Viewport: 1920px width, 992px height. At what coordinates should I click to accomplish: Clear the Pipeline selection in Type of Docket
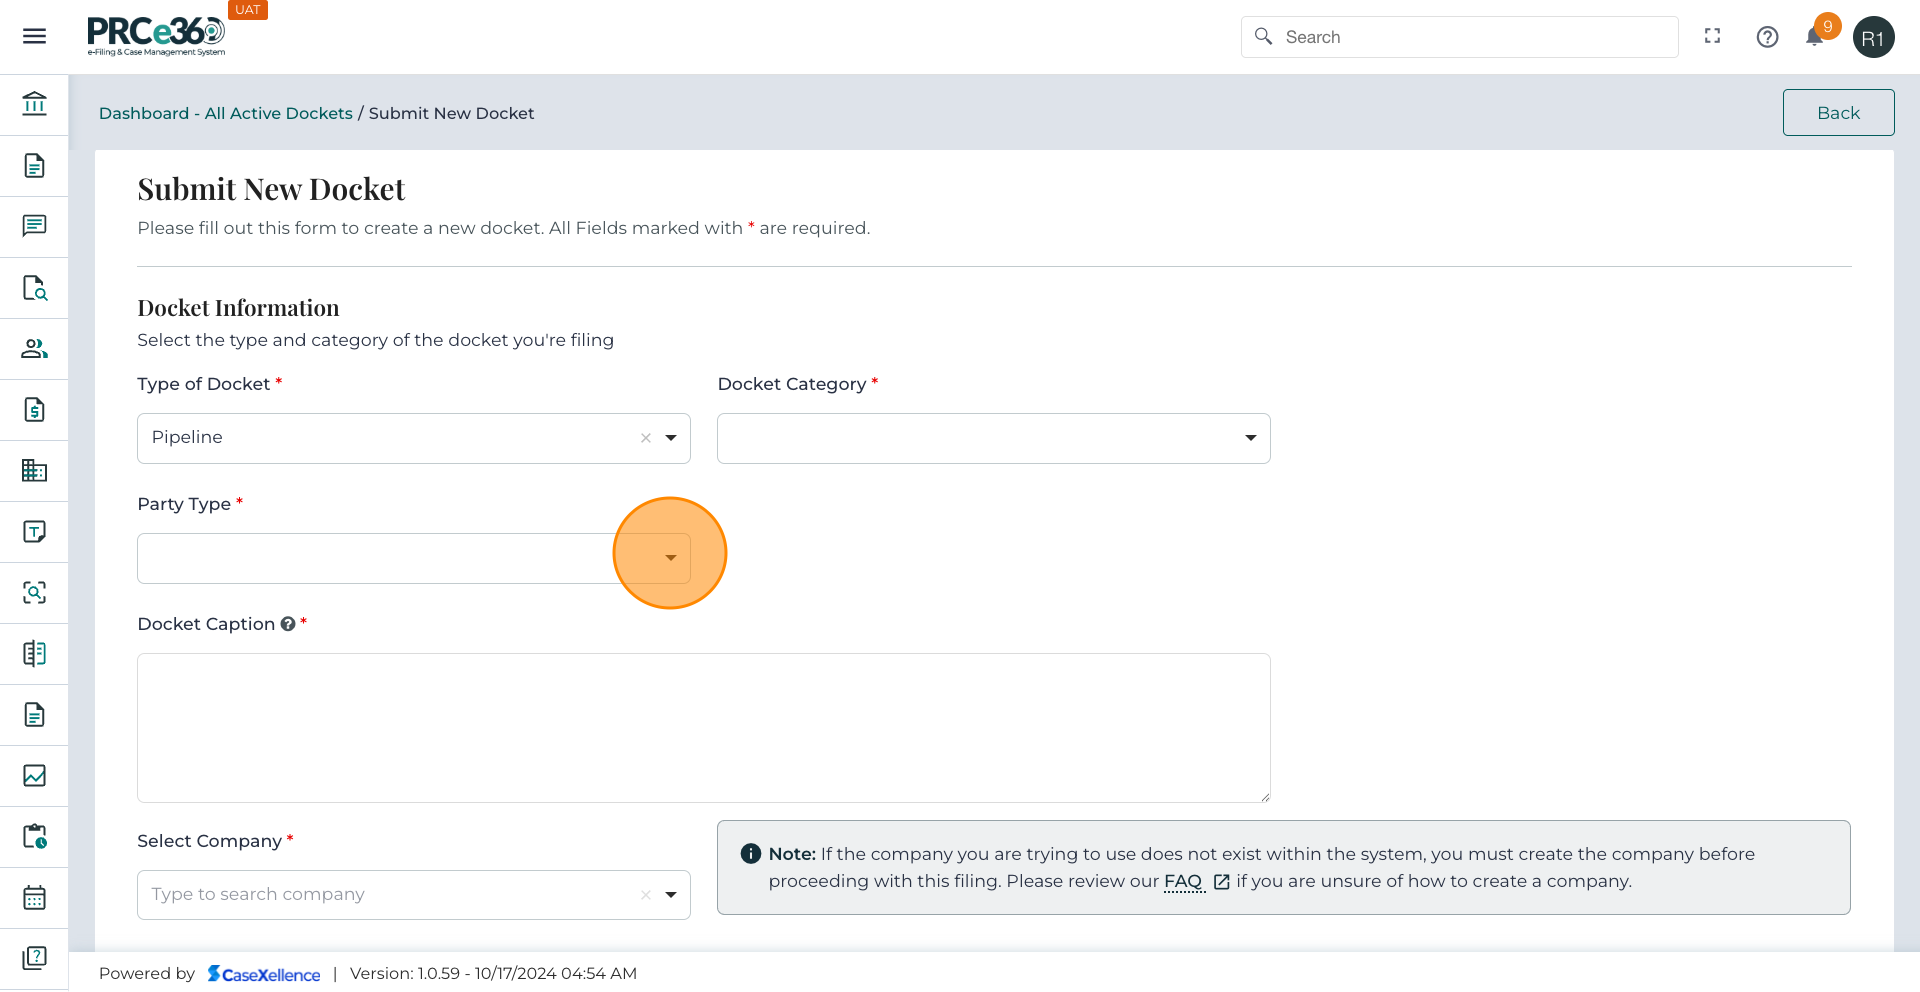646,438
